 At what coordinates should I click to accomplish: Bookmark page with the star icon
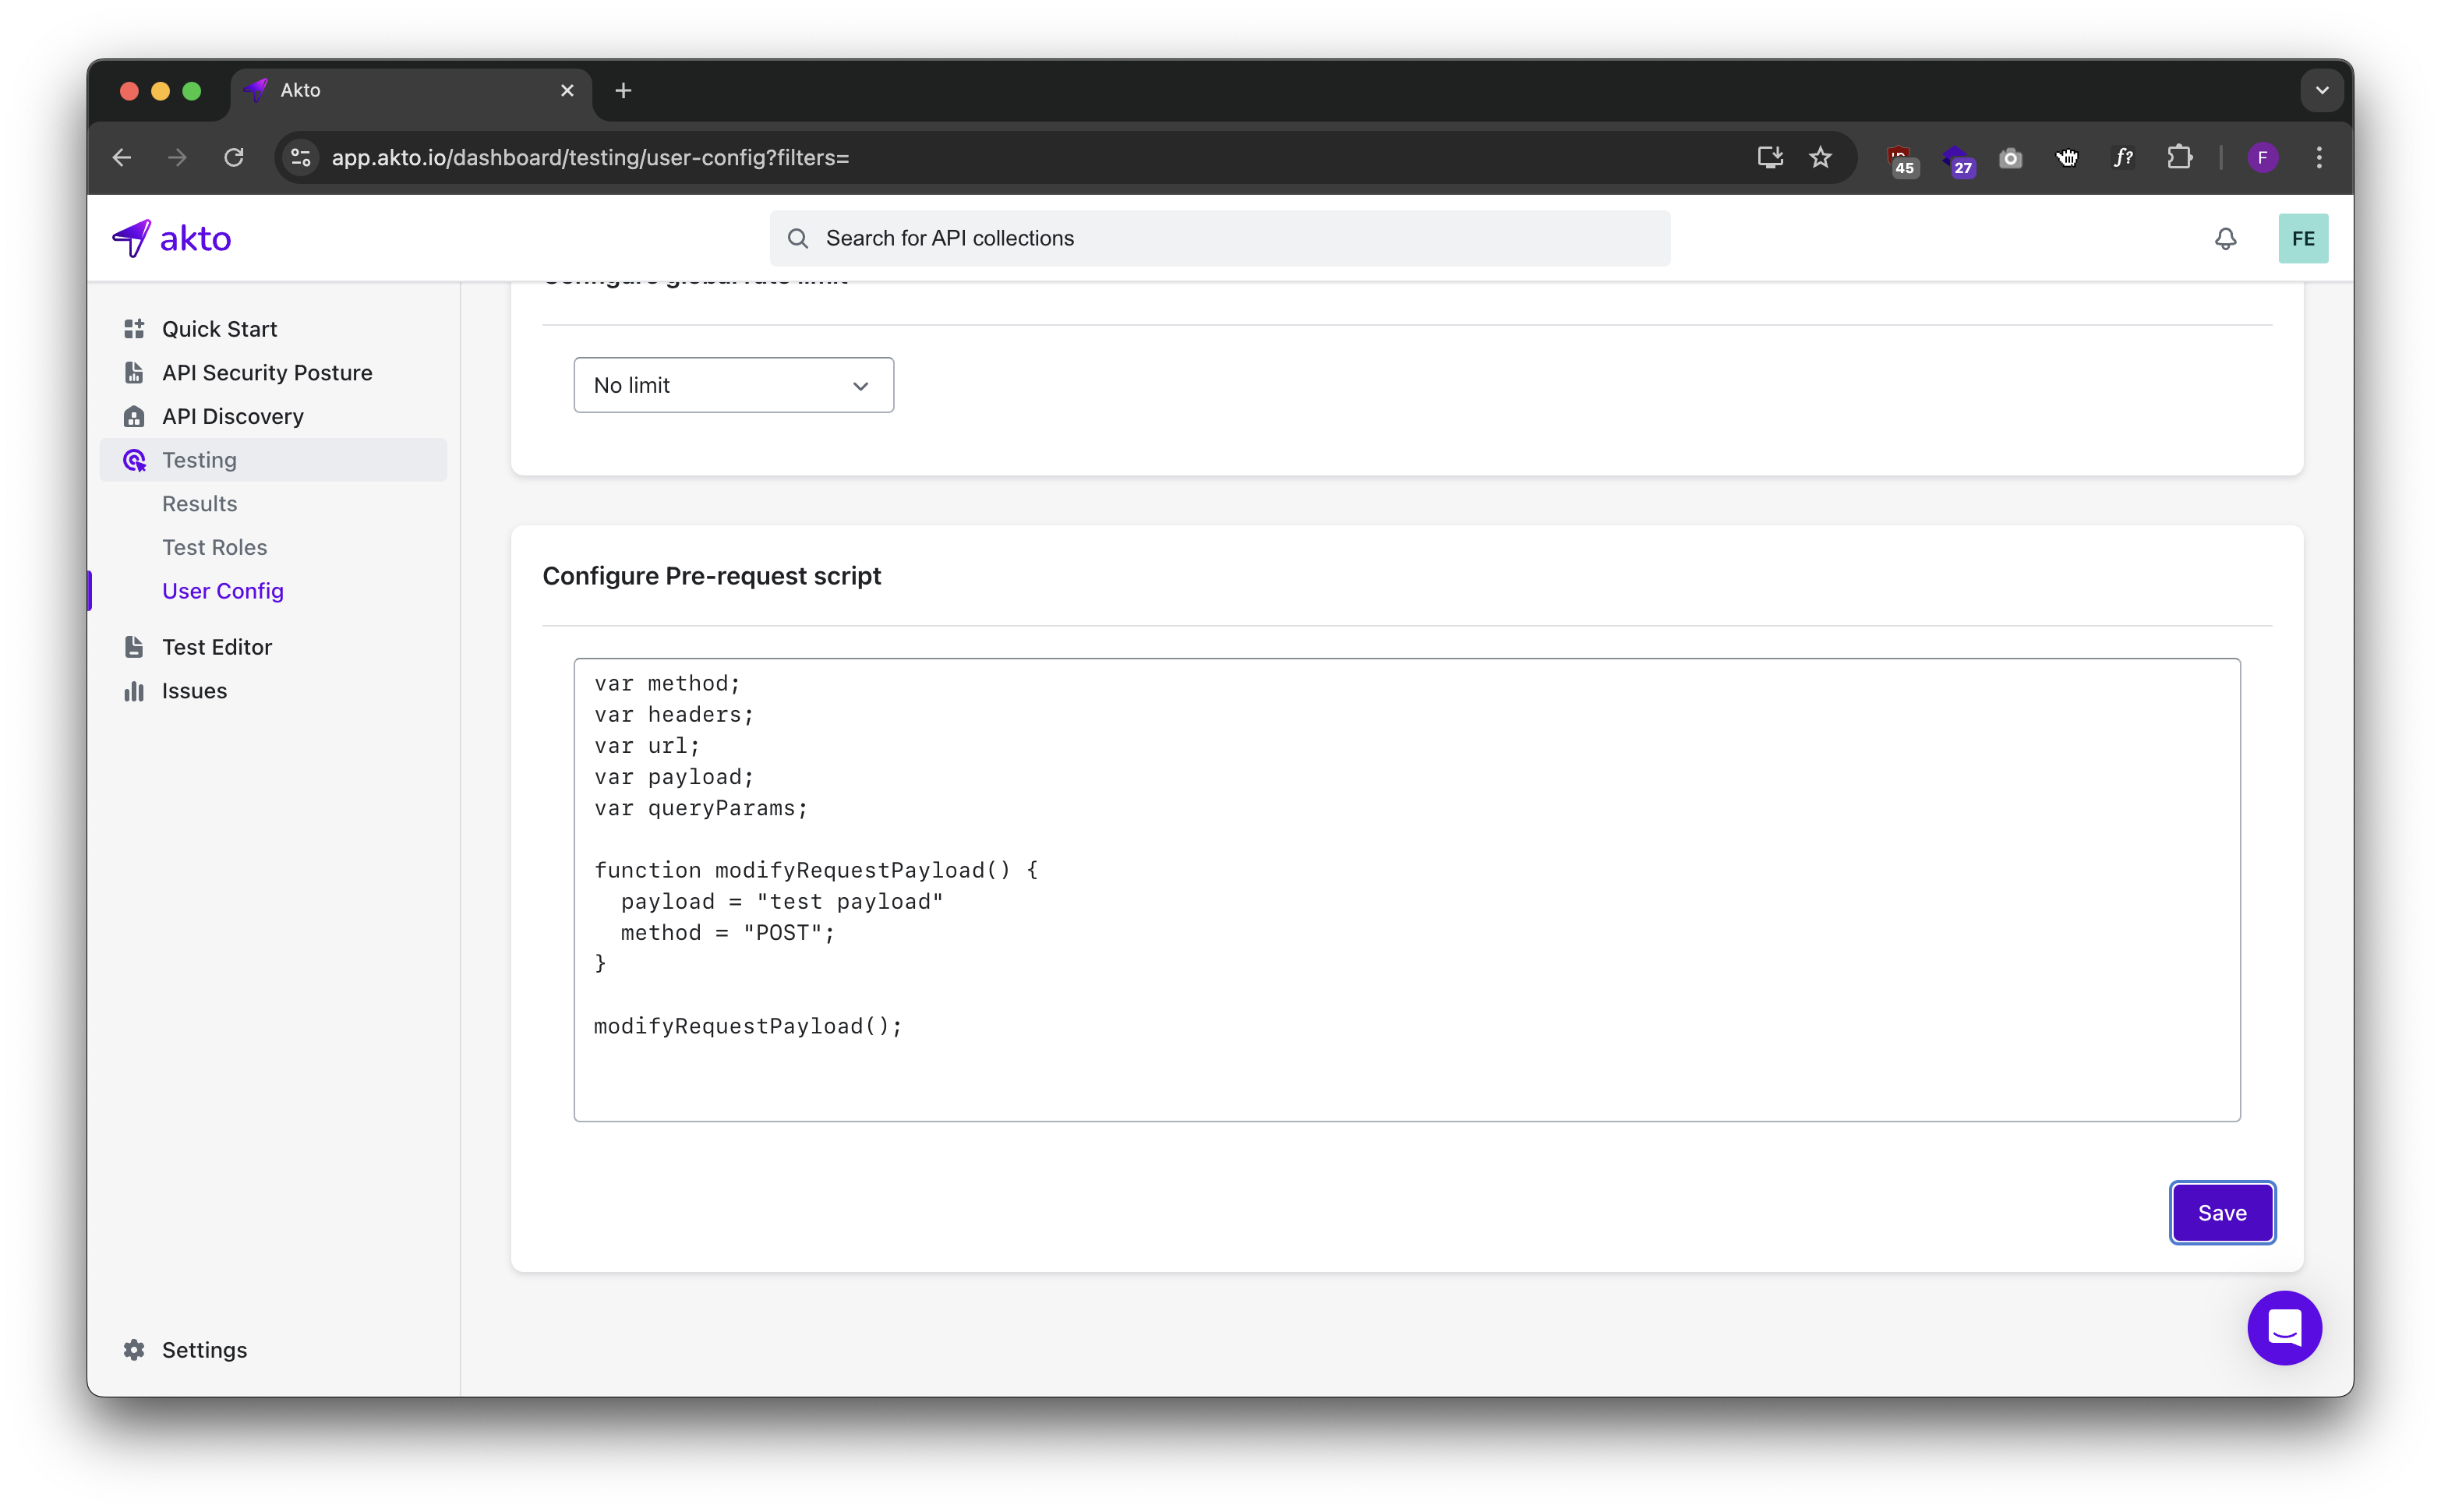click(x=1820, y=157)
